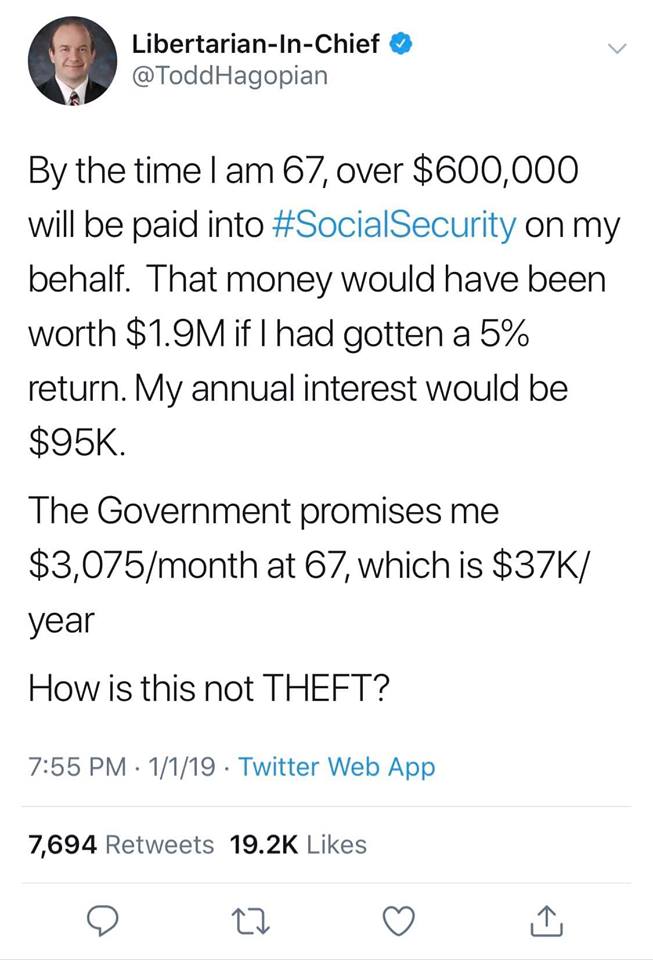Click the reply speech bubble icon

click(x=101, y=921)
